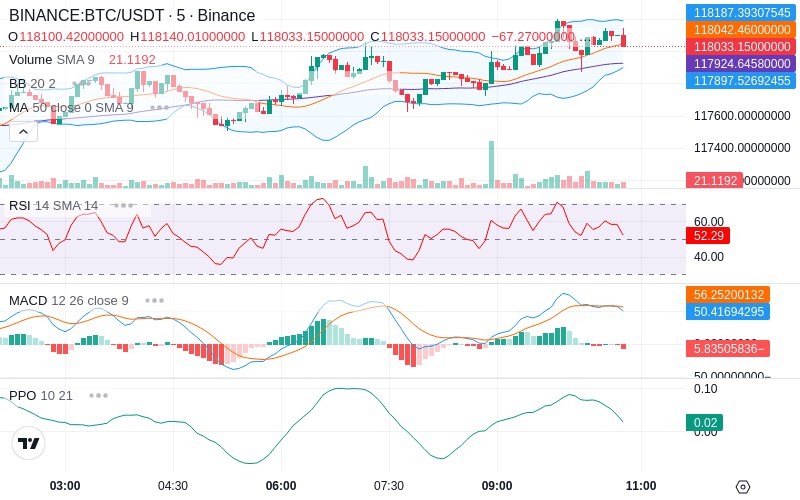Open chart settings hexagon gear icon
This screenshot has height=500, width=800.
point(743,487)
